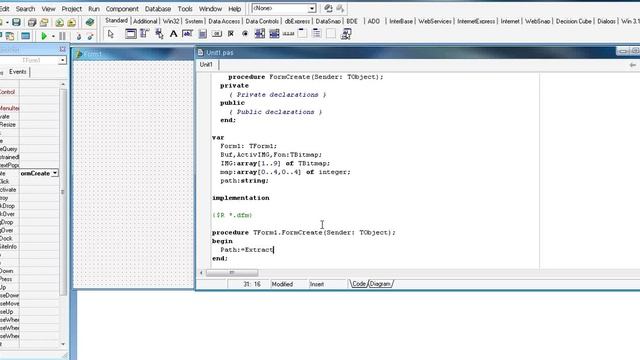Open the Help contents book icon

point(90,22)
